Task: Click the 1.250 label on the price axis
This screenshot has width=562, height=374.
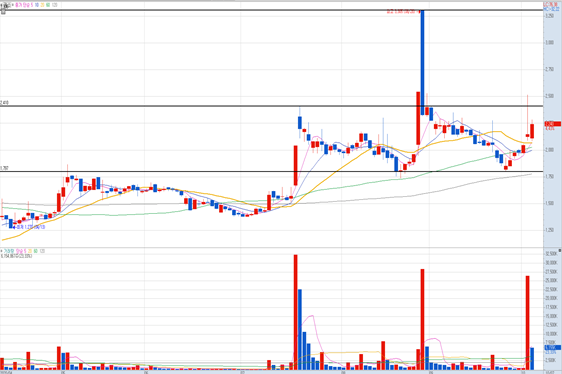Action: pos(549,230)
